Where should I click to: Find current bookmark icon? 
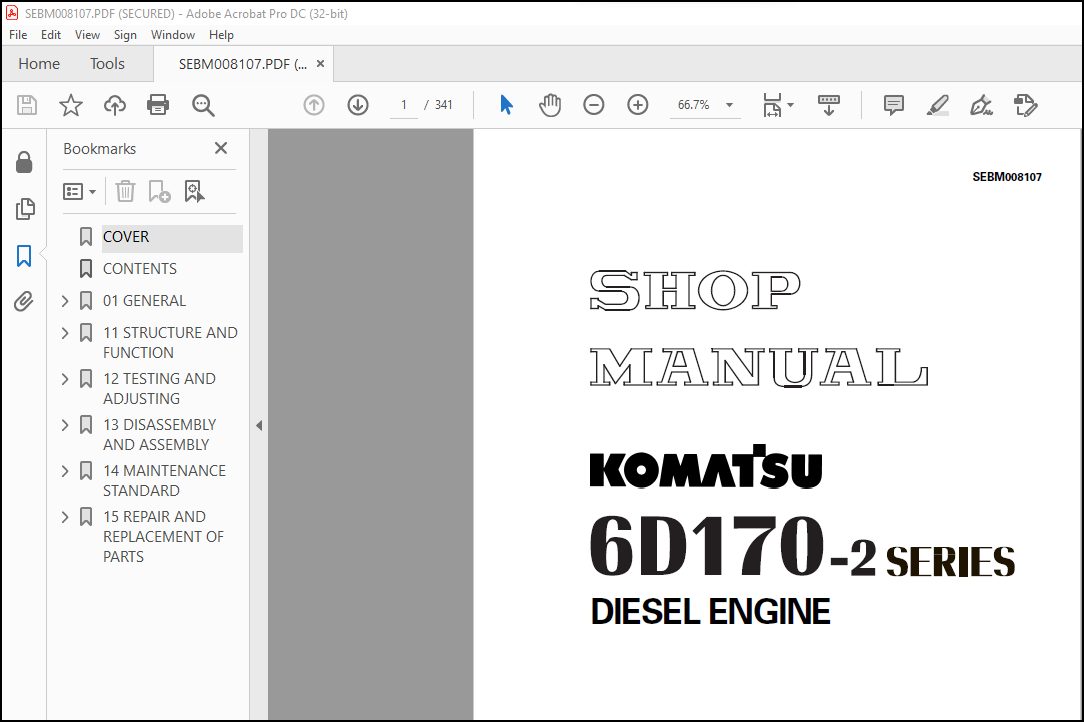click(194, 191)
